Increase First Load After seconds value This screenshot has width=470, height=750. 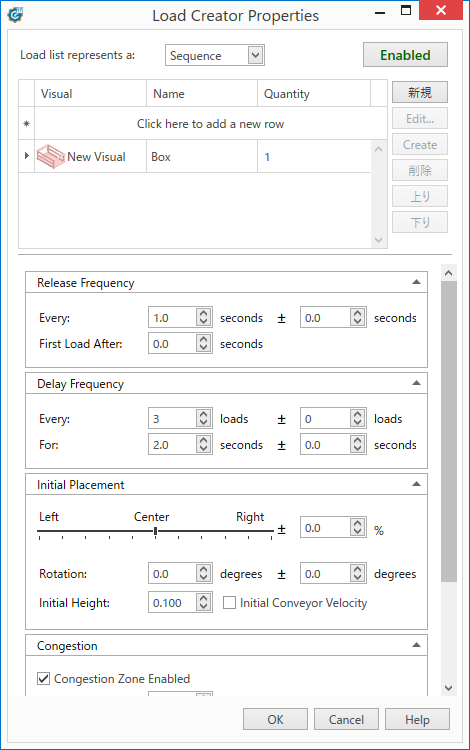click(x=204, y=339)
